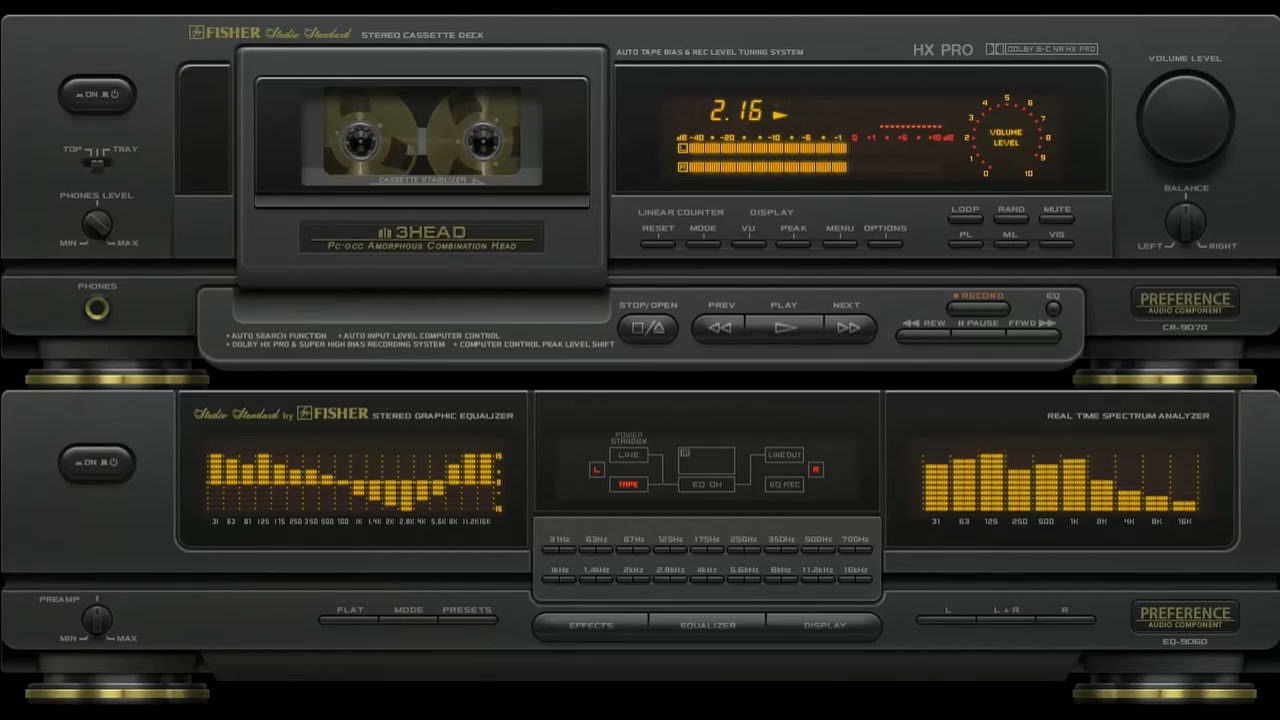
Task: Mute the audio with Mute button
Action: pyautogui.click(x=1057, y=219)
